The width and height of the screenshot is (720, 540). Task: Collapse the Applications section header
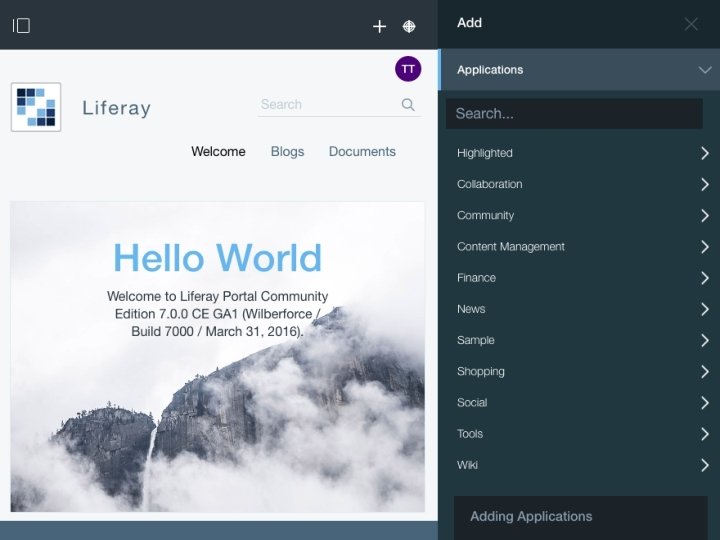coord(579,70)
